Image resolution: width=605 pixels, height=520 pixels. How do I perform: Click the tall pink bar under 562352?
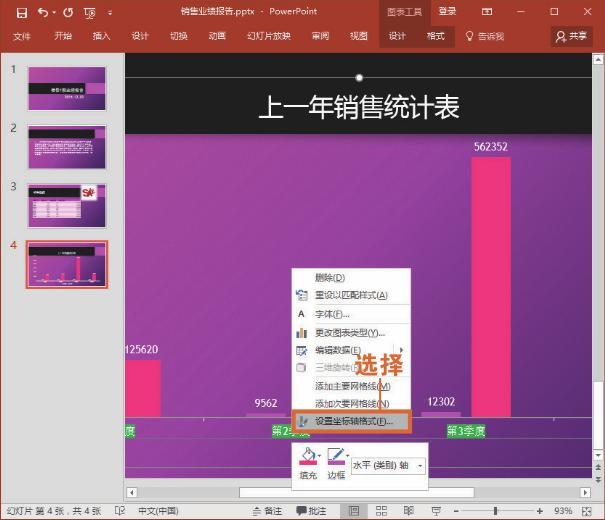(491, 287)
